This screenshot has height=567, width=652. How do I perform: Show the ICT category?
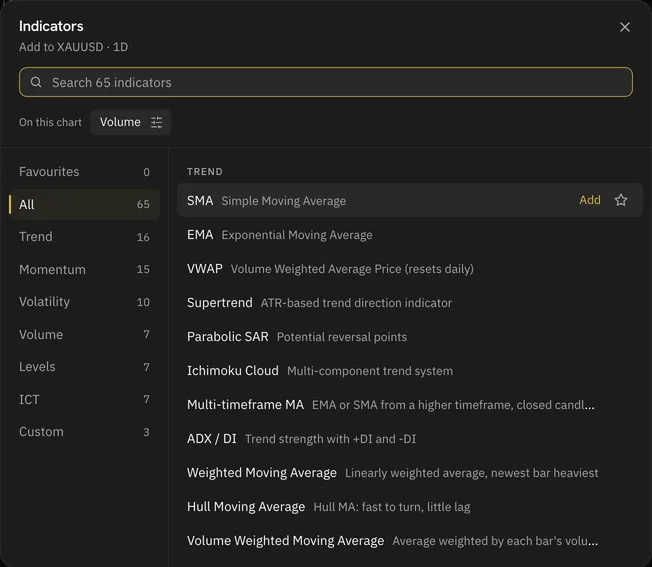(84, 399)
